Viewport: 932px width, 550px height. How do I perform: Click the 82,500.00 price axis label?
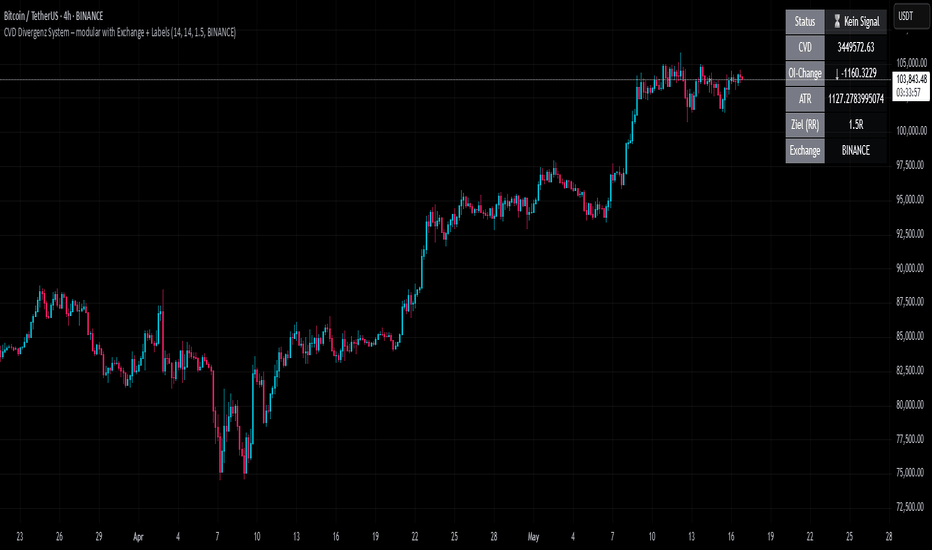click(910, 370)
